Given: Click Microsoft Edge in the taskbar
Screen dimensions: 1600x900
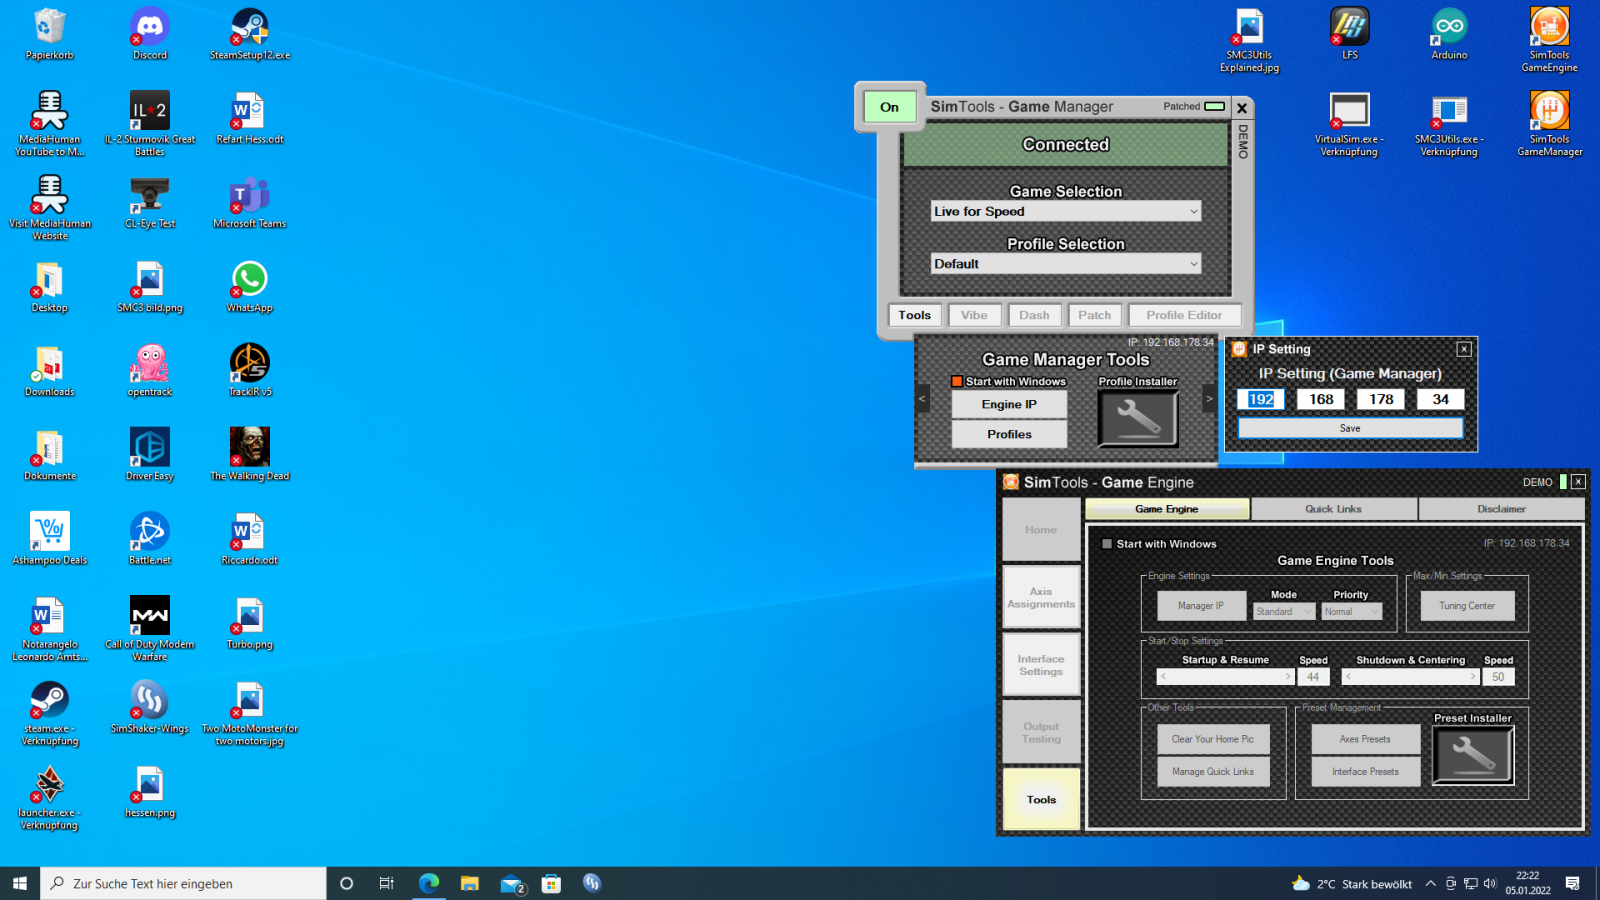Looking at the screenshot, I should tap(429, 883).
